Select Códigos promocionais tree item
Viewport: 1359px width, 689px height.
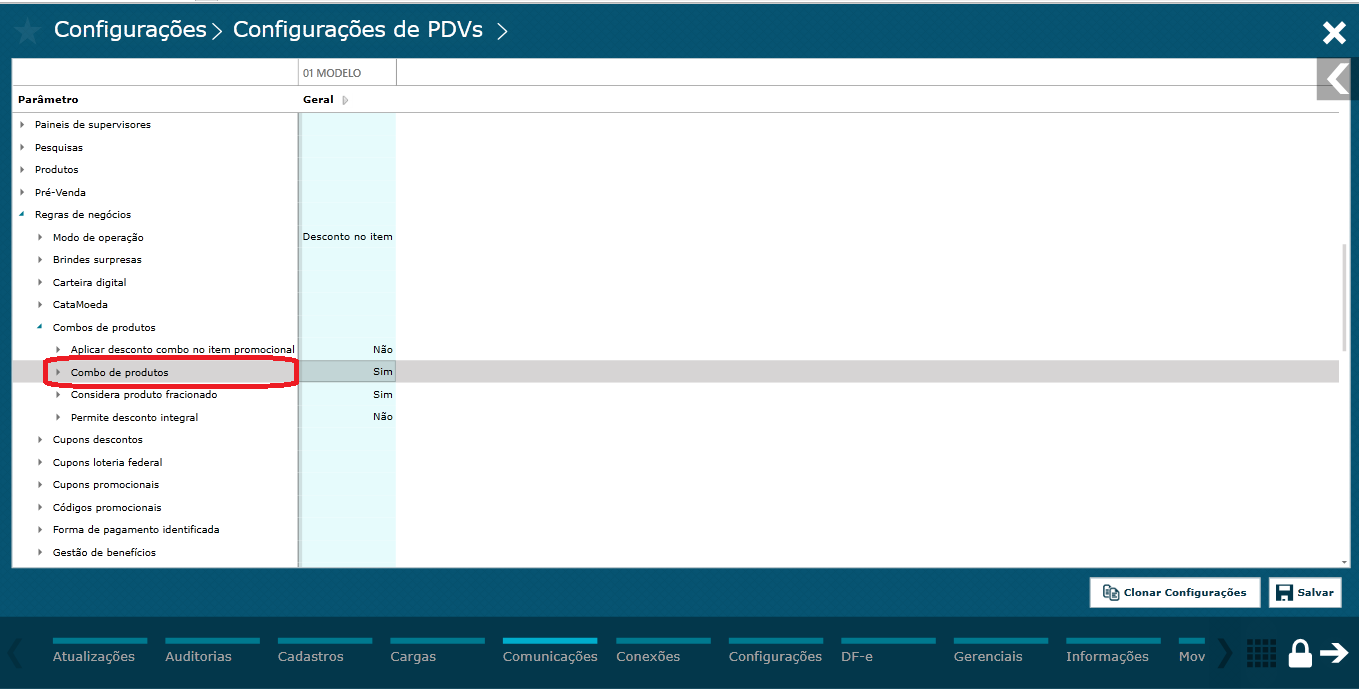[x=107, y=507]
